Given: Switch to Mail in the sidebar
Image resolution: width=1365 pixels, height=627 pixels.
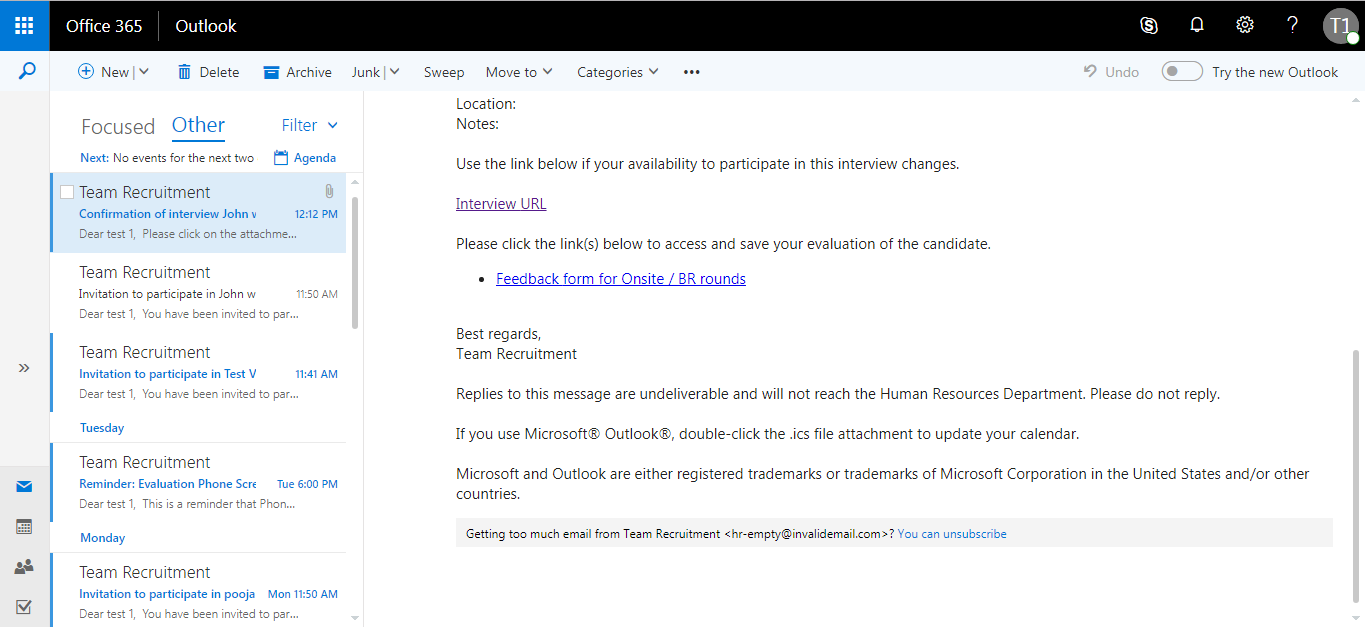Looking at the screenshot, I should [24, 487].
